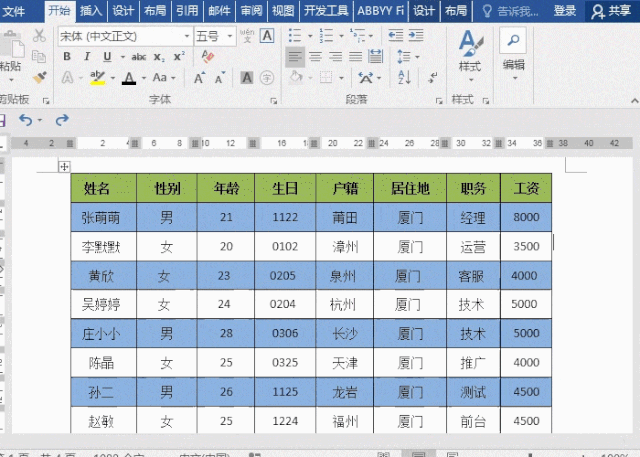The width and height of the screenshot is (640, 457).
Task: Toggle Italic formatting
Action: (x=87, y=56)
